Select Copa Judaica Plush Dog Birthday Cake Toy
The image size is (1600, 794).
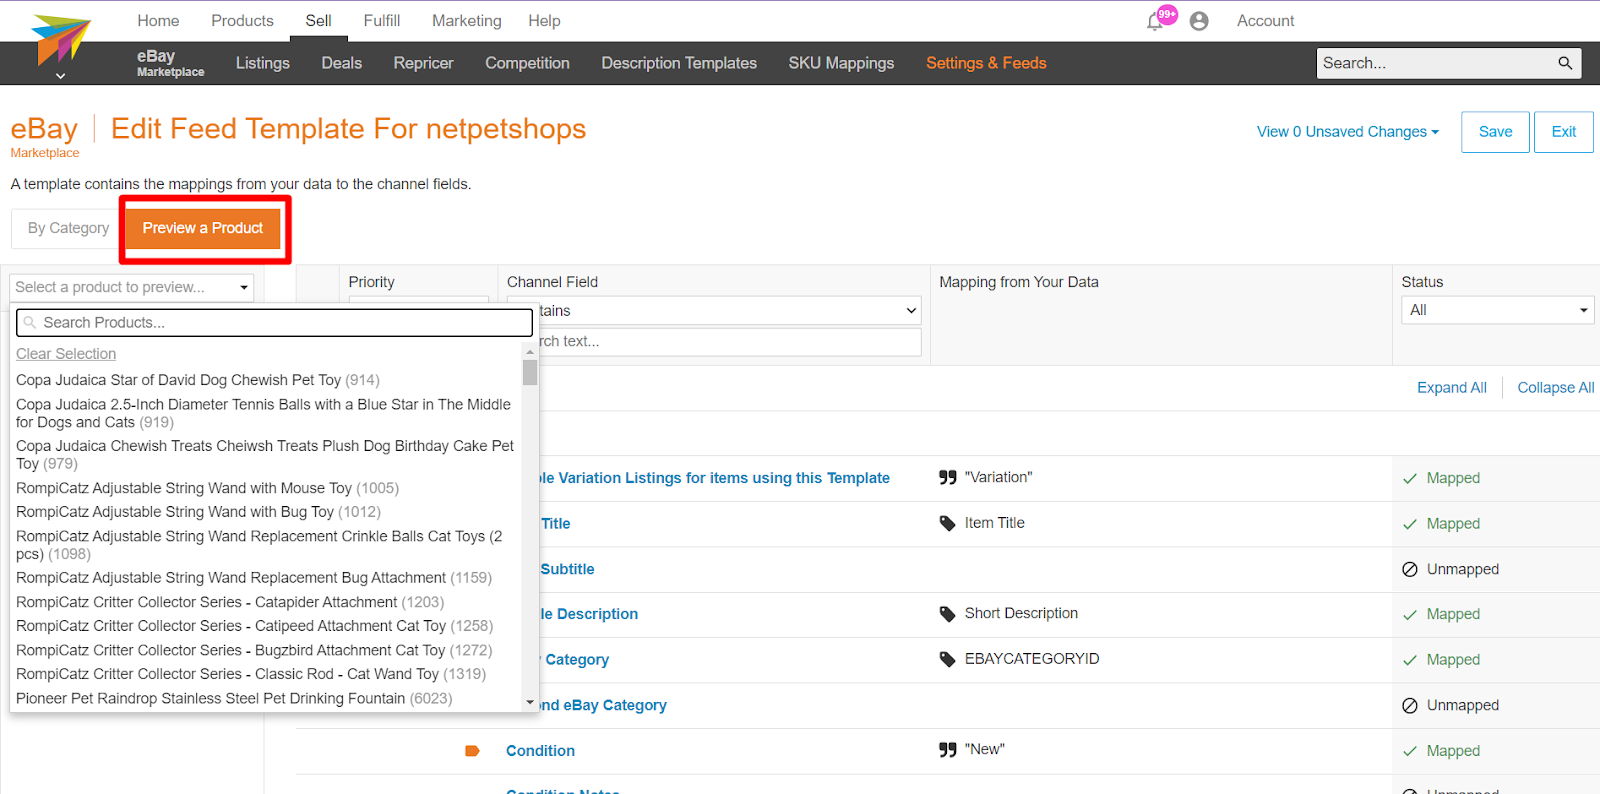[x=265, y=454]
